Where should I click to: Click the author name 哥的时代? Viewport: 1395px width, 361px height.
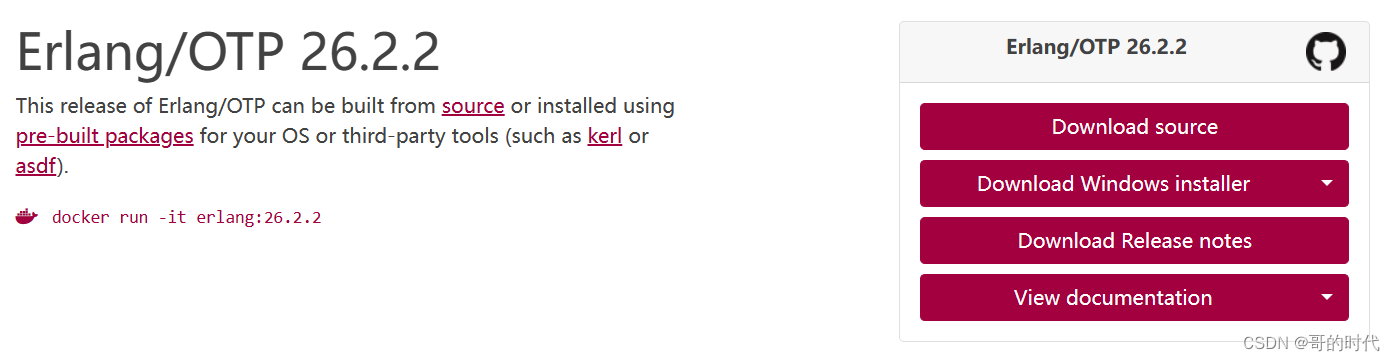coord(1344,343)
